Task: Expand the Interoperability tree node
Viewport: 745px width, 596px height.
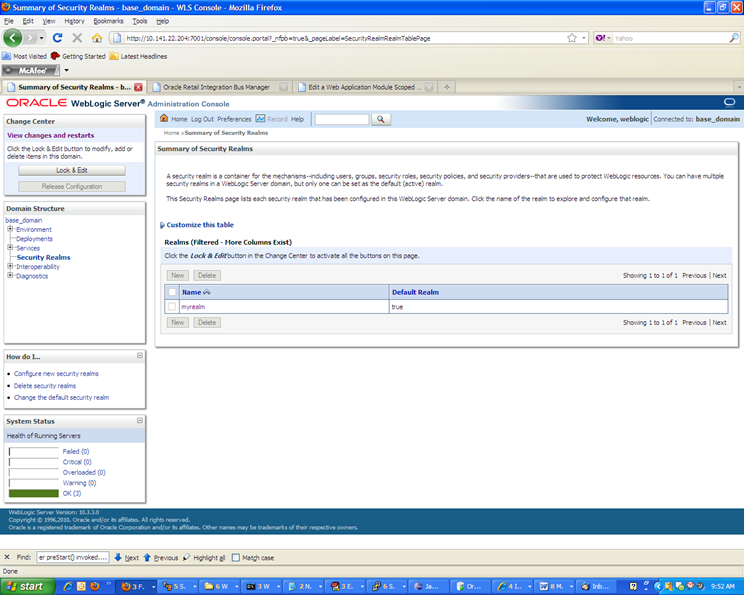Action: pyautogui.click(x=10, y=266)
